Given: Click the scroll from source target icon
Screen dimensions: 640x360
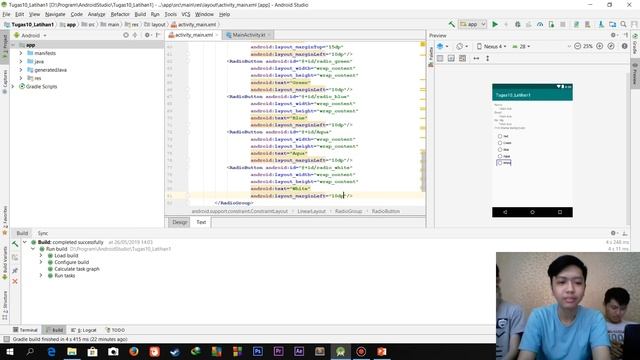Looking at the screenshot, I should [x=126, y=36].
